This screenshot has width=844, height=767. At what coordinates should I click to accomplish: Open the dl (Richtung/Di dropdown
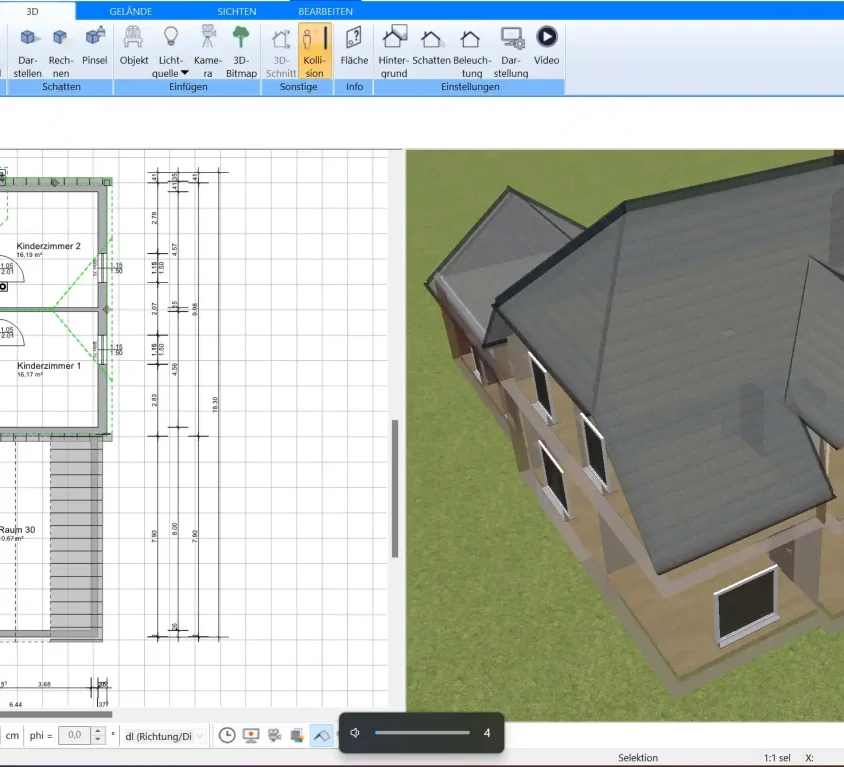click(x=164, y=736)
